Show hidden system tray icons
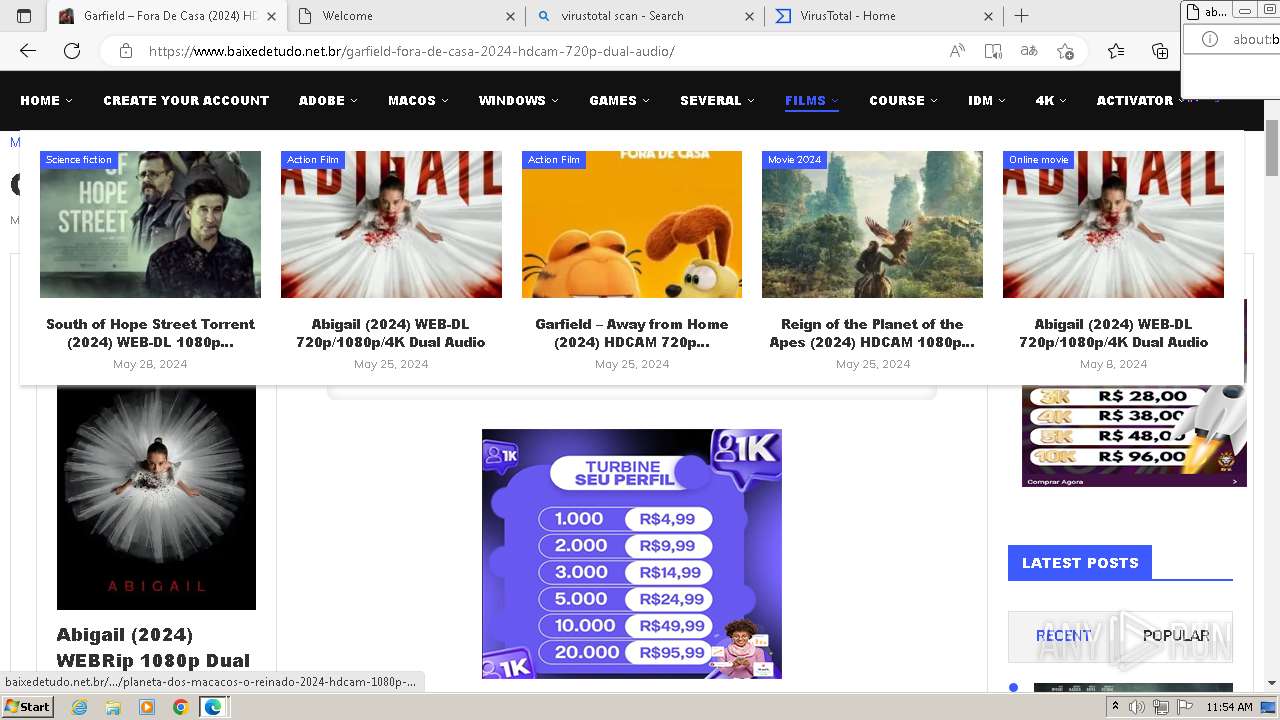The image size is (1280, 720). (x=1115, y=707)
